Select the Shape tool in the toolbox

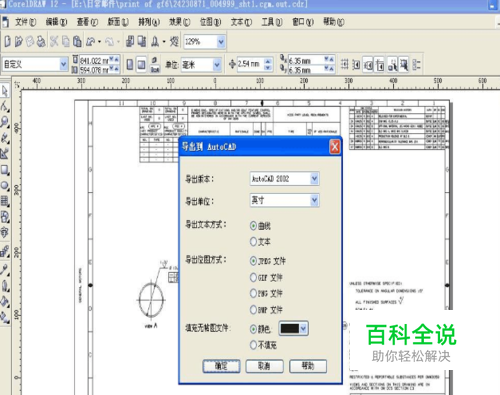click(5, 107)
